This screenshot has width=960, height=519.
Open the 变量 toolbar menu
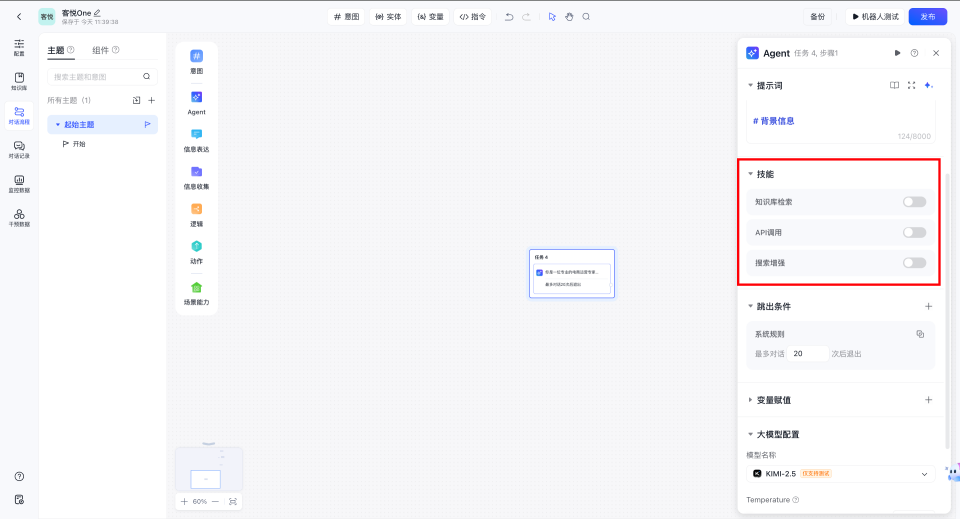pyautogui.click(x=430, y=17)
